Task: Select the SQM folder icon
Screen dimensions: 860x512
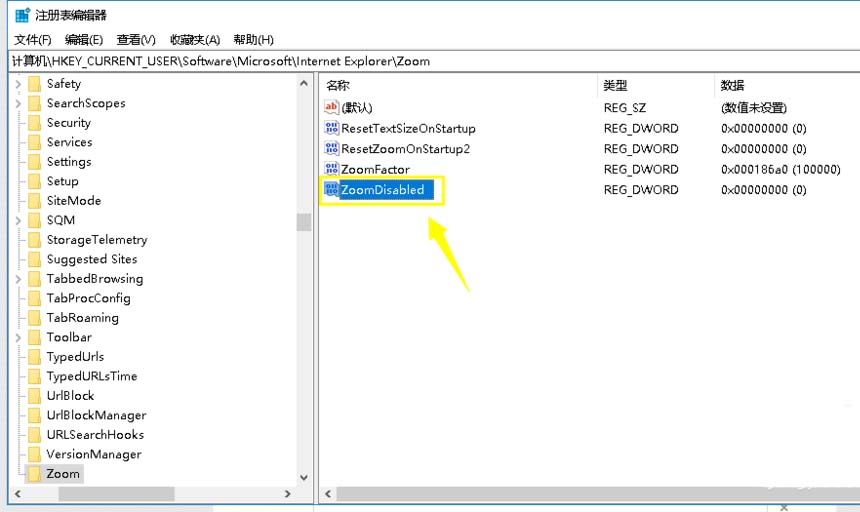Action: click(35, 220)
